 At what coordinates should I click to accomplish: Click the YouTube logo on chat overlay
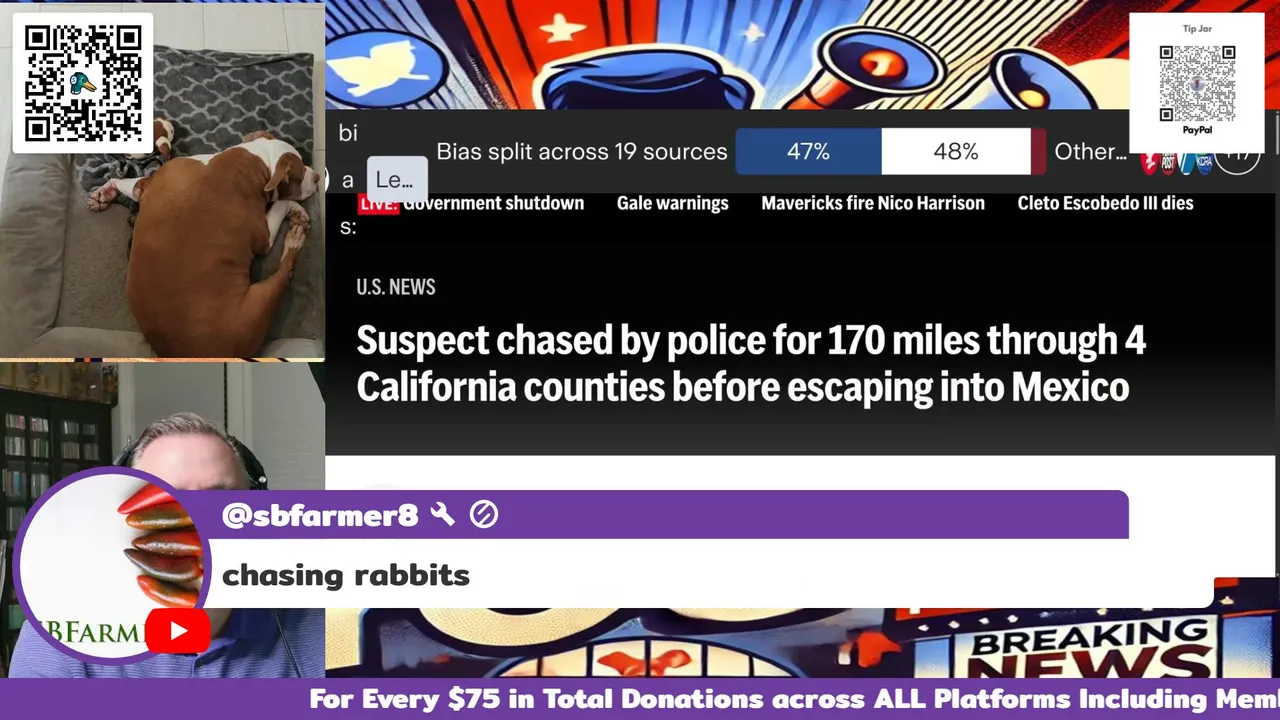[178, 632]
